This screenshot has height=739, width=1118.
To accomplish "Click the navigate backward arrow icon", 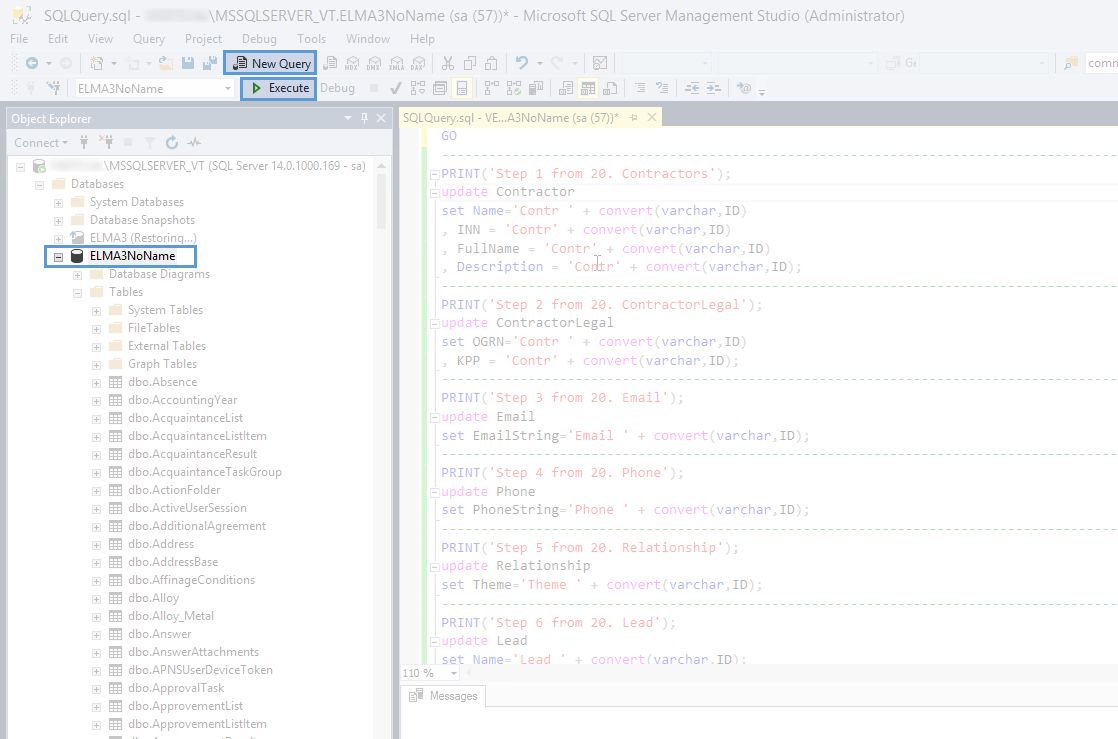I will [x=31, y=63].
